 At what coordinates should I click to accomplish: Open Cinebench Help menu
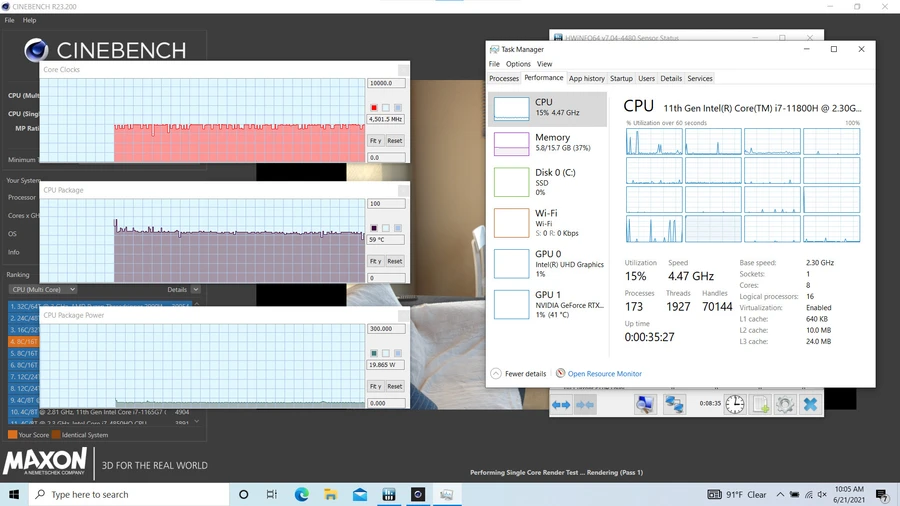[x=29, y=20]
